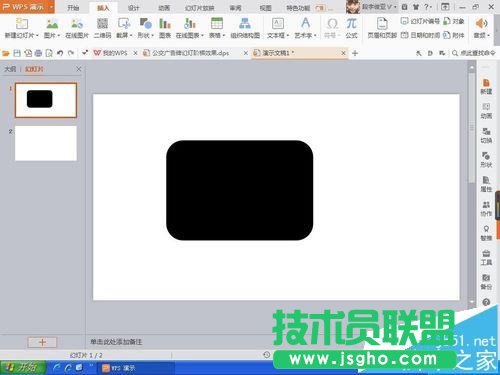Open the New (新建) sidebar panel
The image size is (500, 375).
tap(486, 87)
